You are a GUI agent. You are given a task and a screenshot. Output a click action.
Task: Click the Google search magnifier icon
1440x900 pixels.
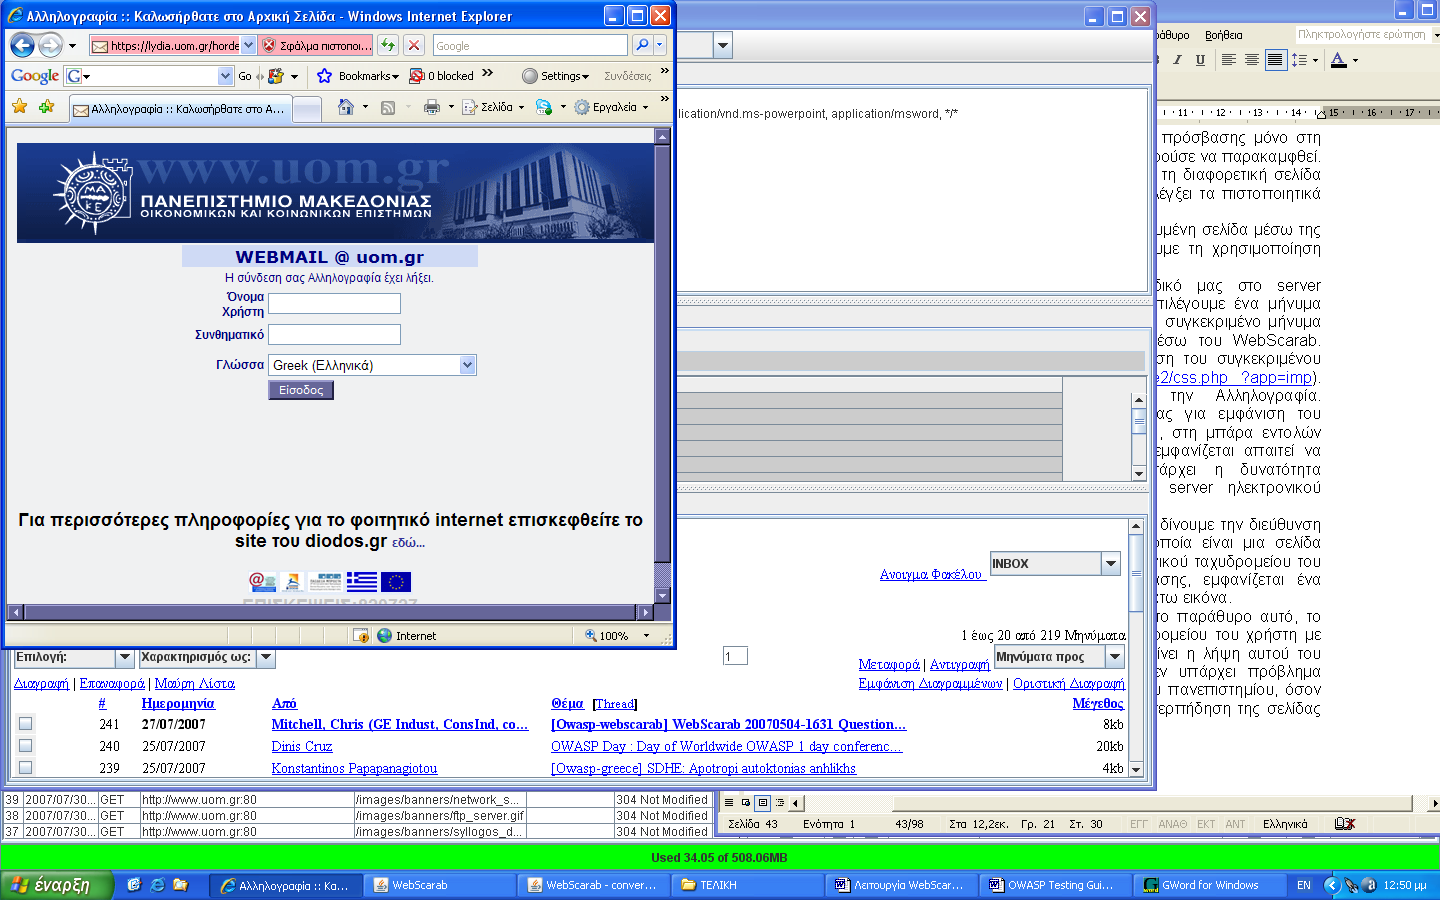pyautogui.click(x=642, y=45)
